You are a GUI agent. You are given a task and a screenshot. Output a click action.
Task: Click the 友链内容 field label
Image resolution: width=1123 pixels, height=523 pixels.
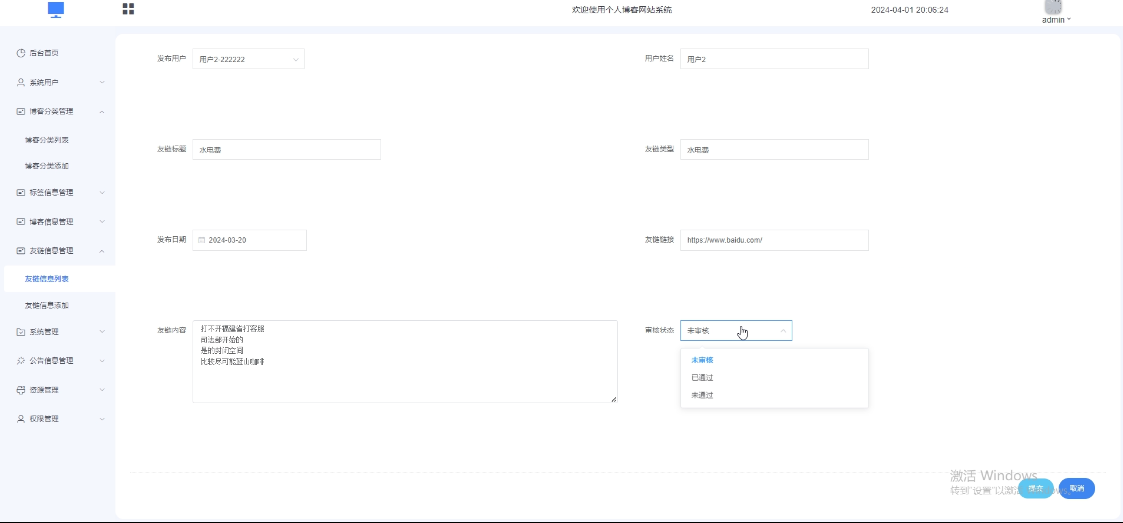tap(172, 330)
